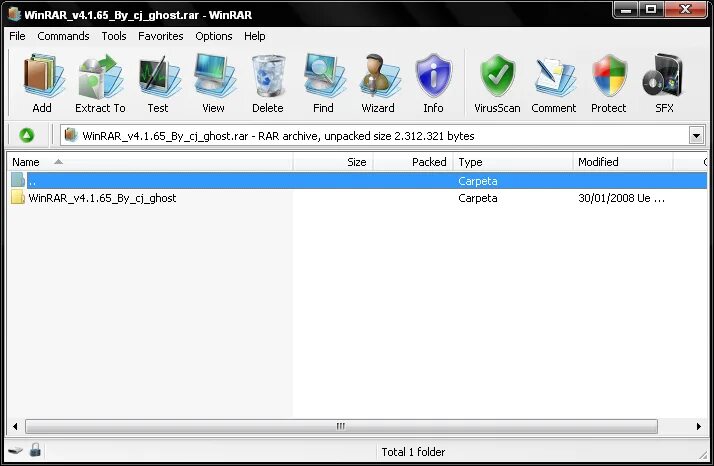Sort by Name column header
714x466 pixels.
(x=150, y=162)
